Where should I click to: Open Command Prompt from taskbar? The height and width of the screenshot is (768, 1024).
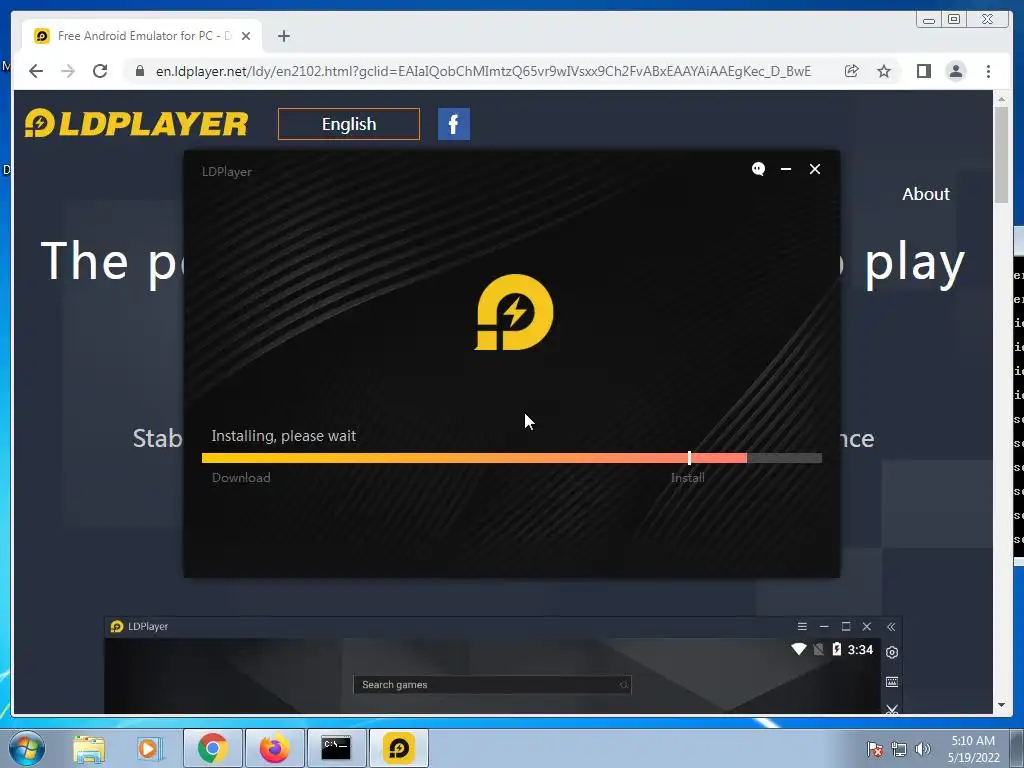point(336,748)
